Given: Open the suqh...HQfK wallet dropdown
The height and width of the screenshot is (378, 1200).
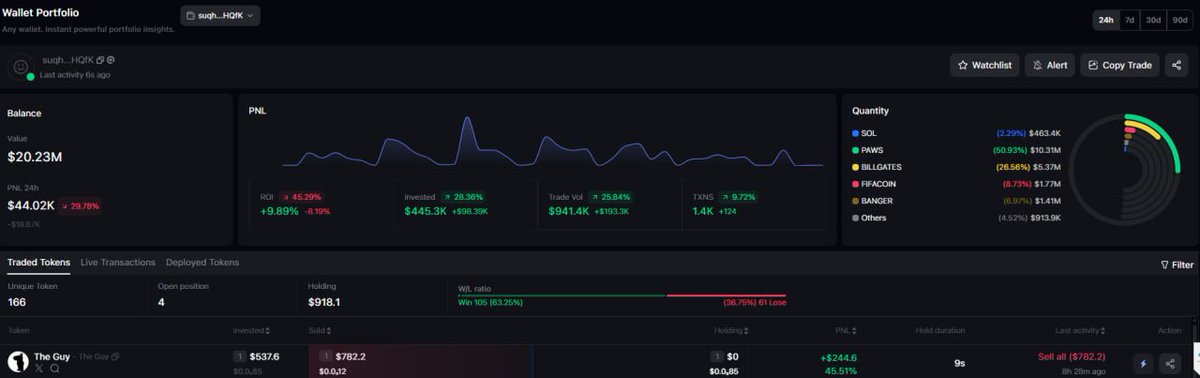Looking at the screenshot, I should click(220, 15).
